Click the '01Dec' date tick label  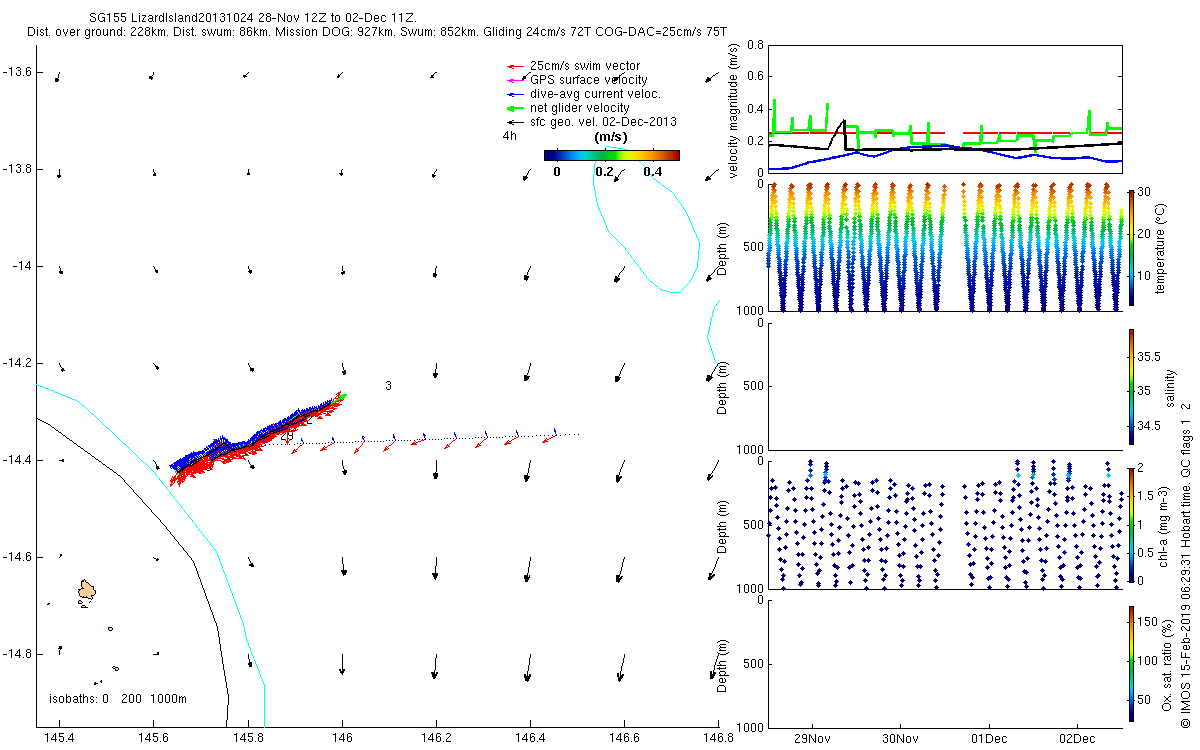point(988,738)
